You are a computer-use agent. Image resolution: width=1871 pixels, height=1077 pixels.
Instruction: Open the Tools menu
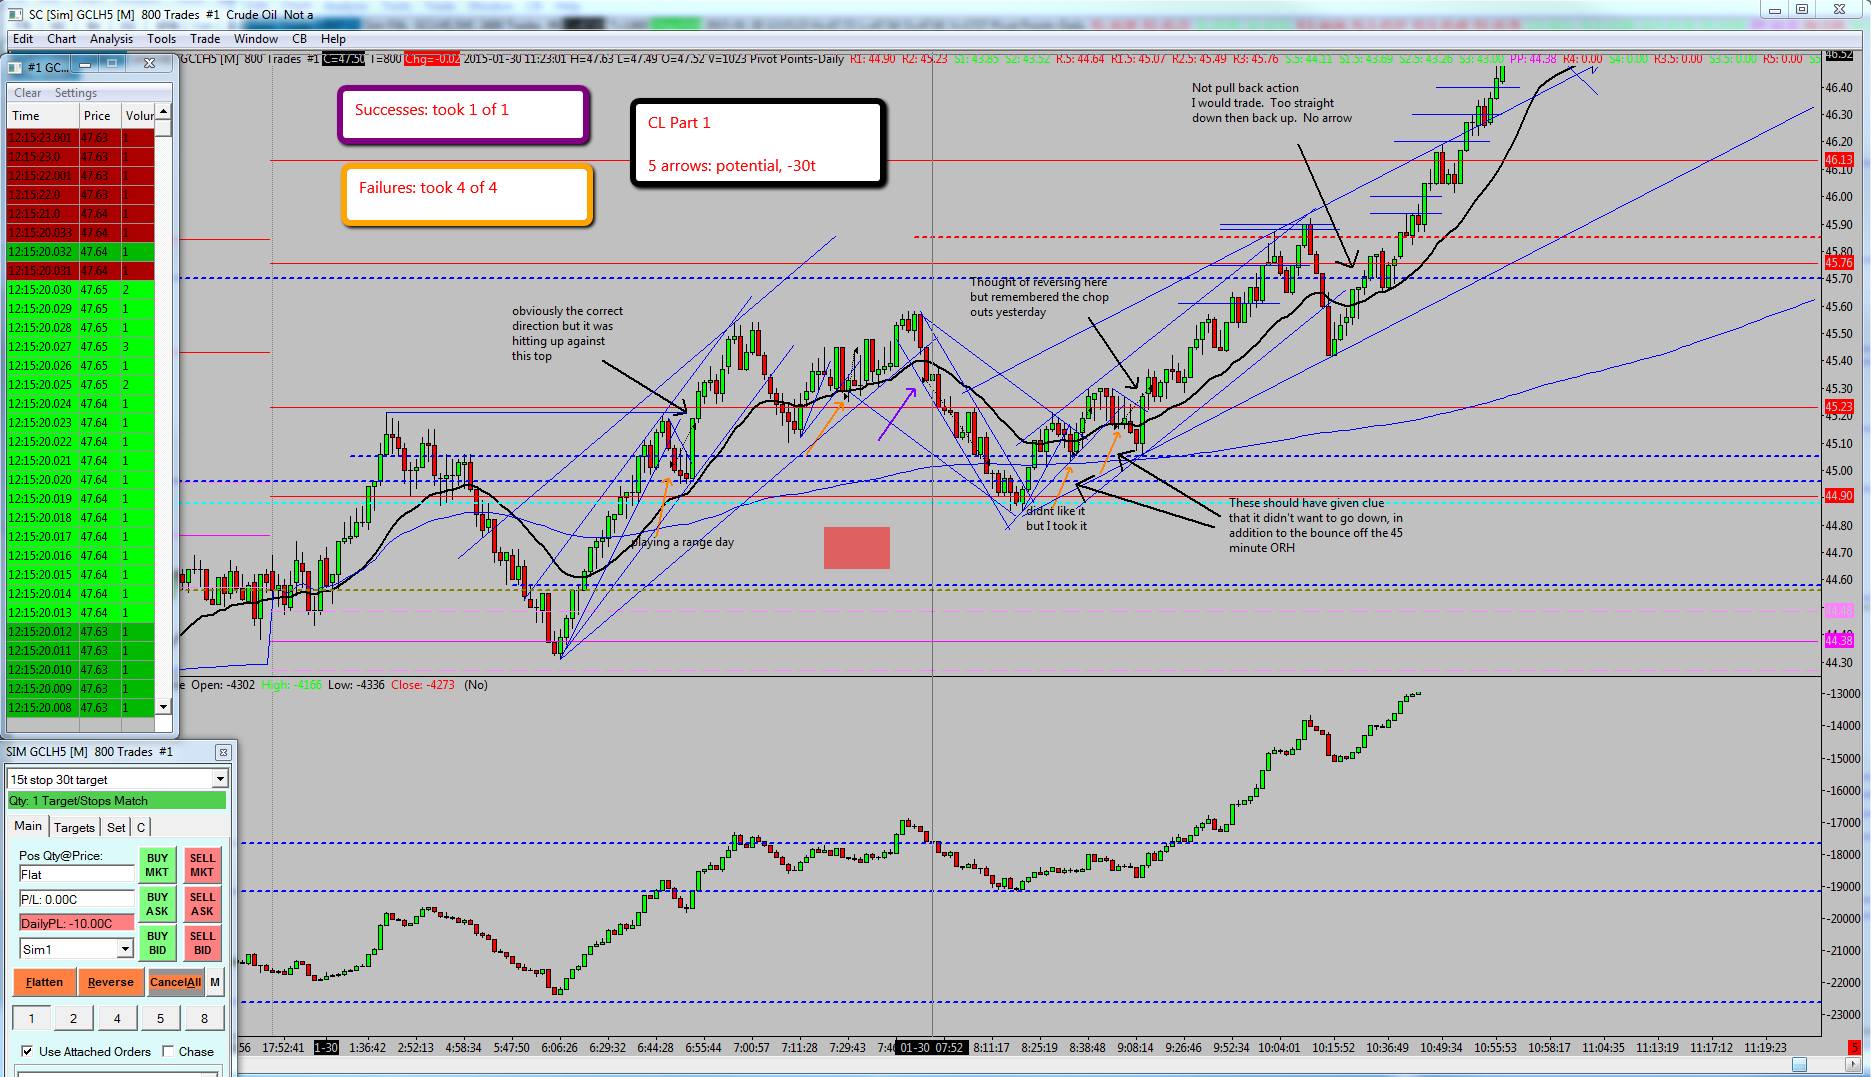161,39
